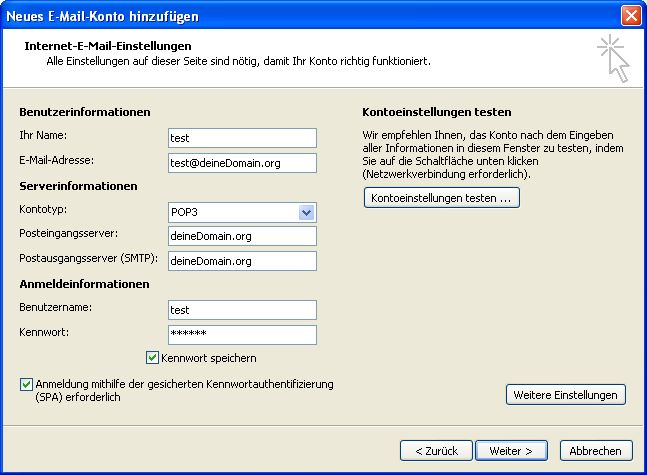Select the Posteingangsserver input field
The height and width of the screenshot is (475, 647).
pos(242,236)
